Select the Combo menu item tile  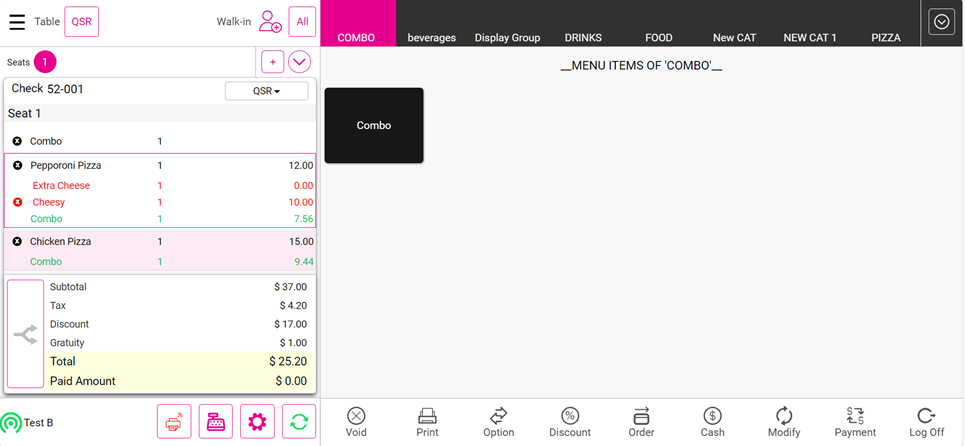pyautogui.click(x=374, y=126)
